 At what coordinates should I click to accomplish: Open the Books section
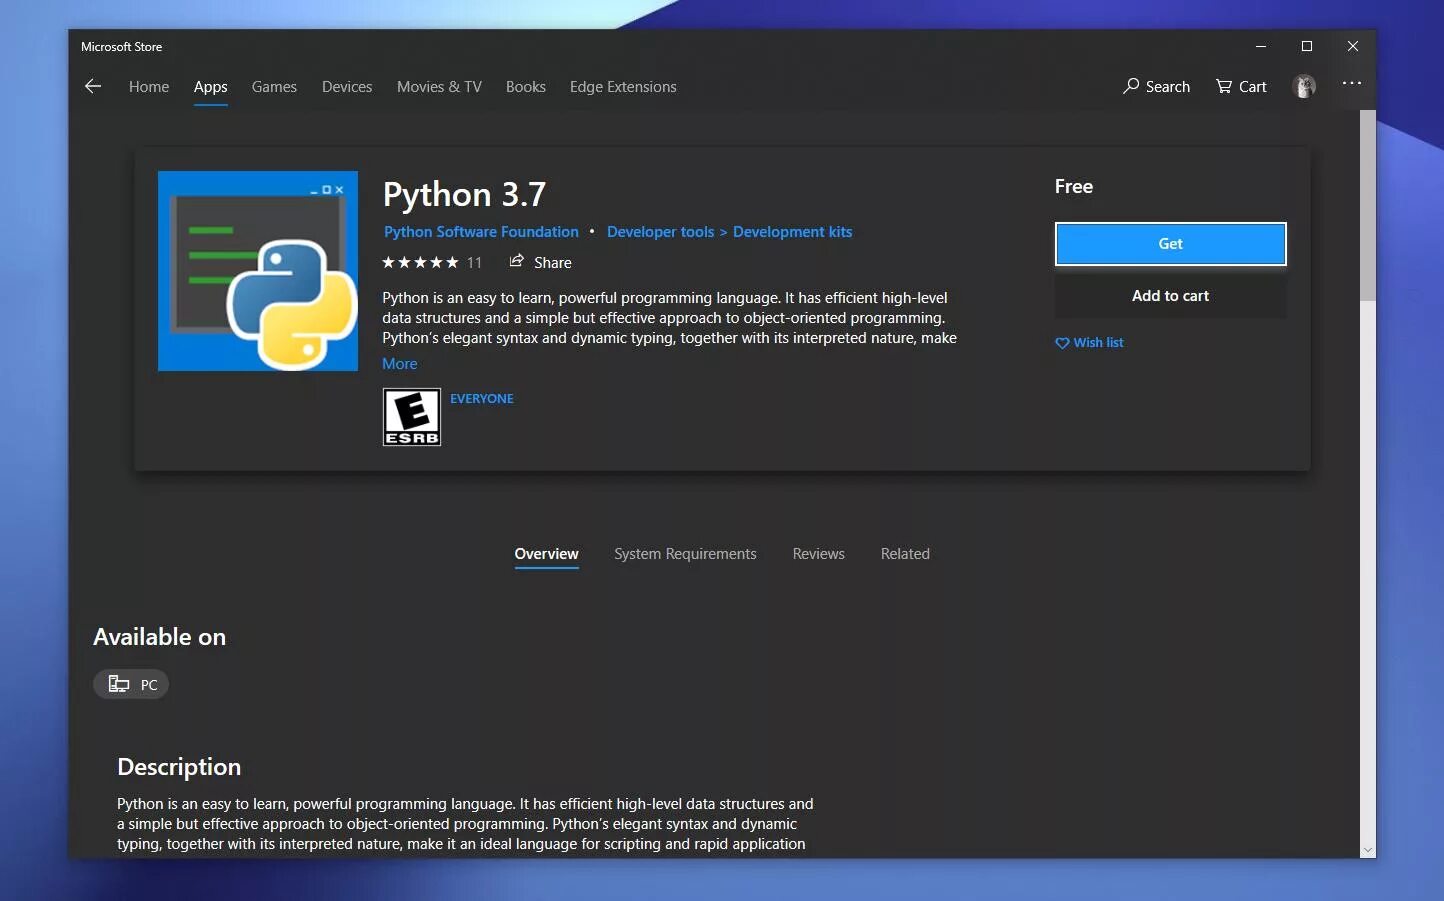pyautogui.click(x=526, y=87)
